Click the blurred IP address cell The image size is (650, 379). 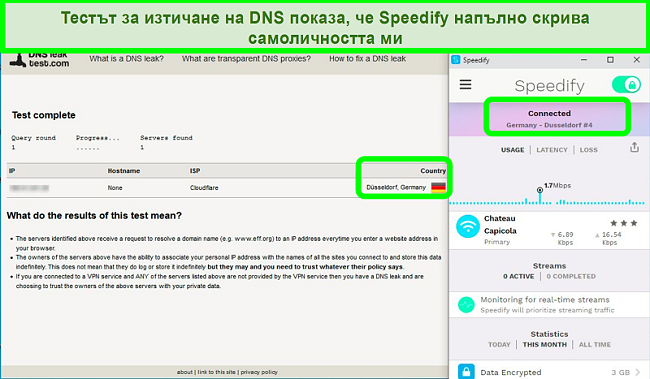pos(29,188)
